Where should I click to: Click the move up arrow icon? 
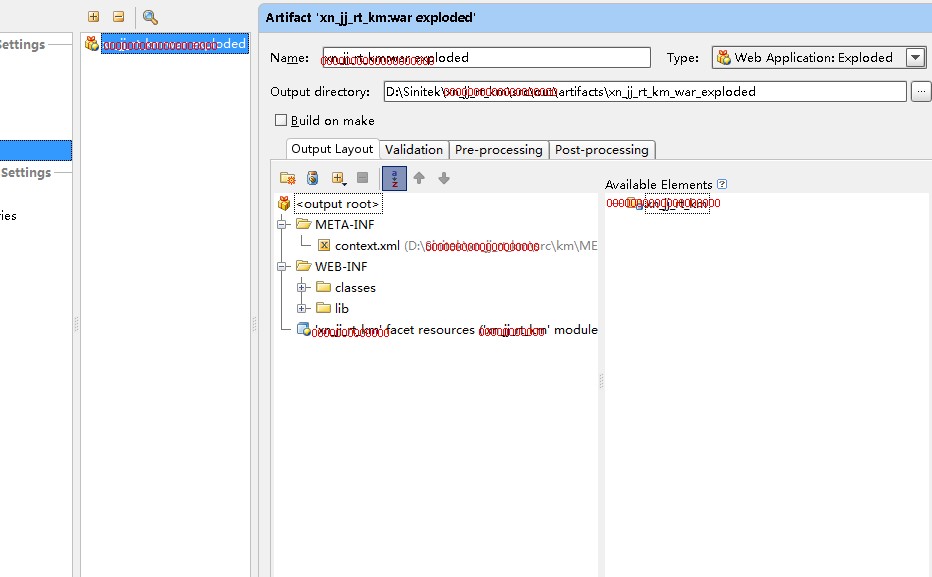coord(419,178)
